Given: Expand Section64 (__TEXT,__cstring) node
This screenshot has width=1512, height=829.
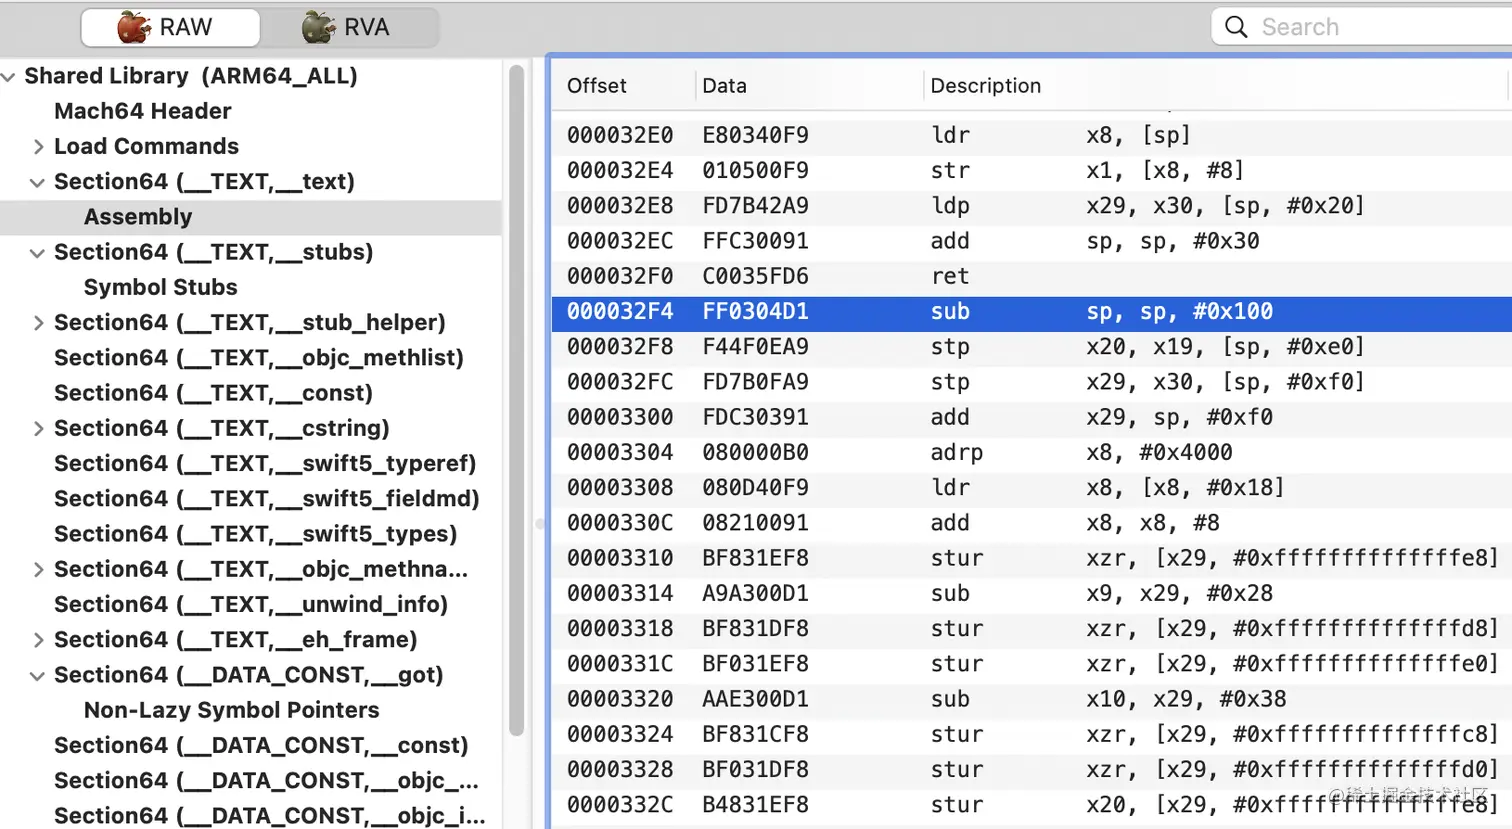Looking at the screenshot, I should [x=38, y=429].
